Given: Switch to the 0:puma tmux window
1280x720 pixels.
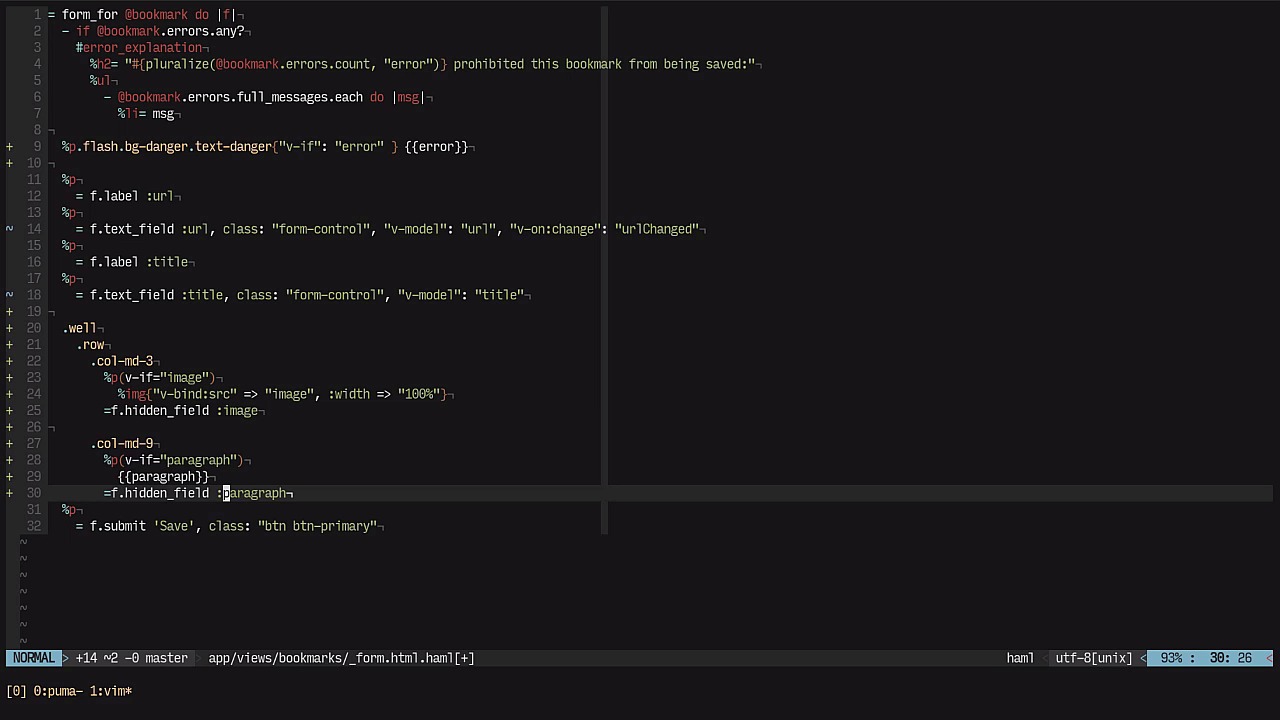Looking at the screenshot, I should [57, 691].
